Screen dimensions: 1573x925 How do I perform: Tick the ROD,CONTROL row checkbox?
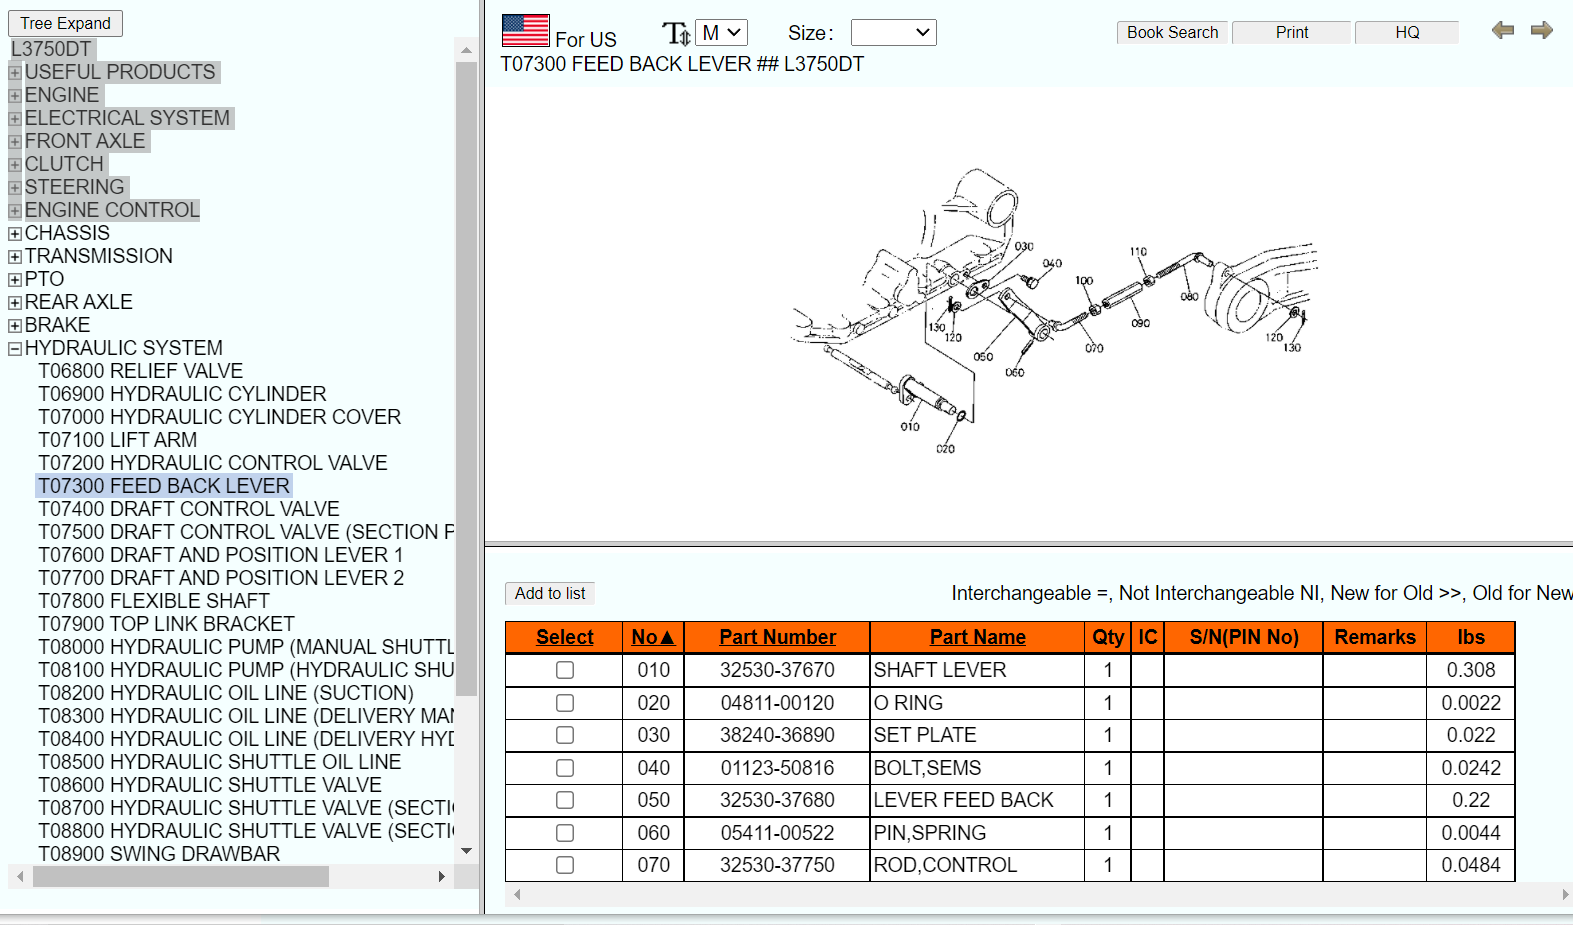565,865
